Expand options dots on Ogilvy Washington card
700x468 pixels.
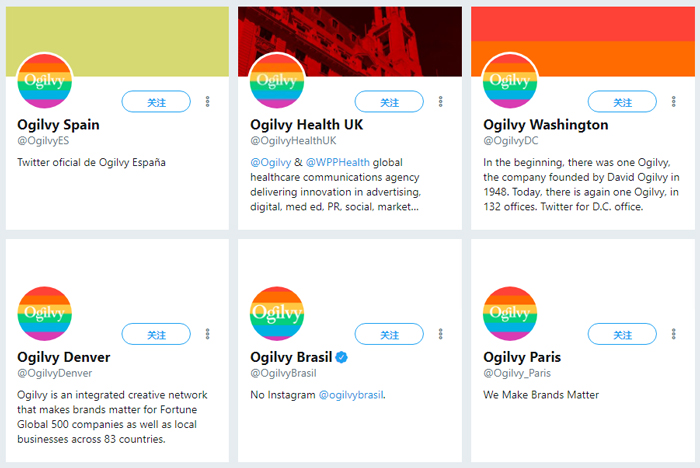(x=674, y=102)
